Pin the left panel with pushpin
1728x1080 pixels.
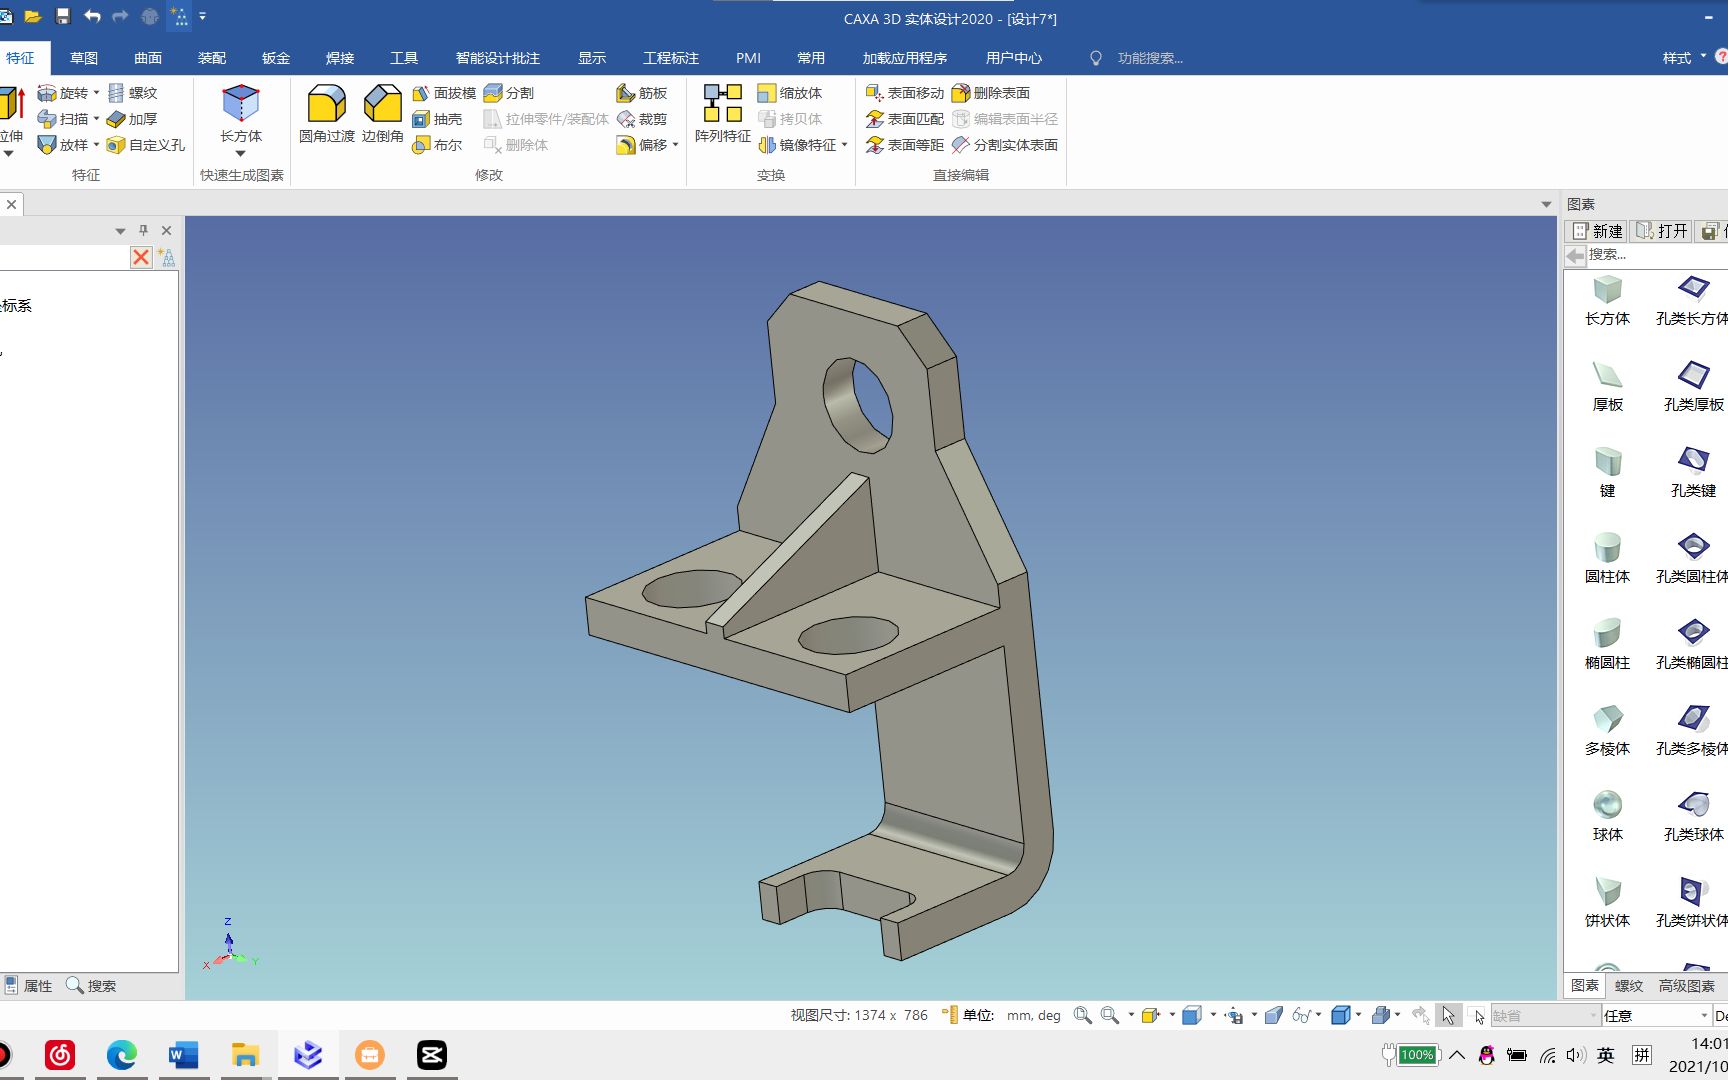pos(143,231)
